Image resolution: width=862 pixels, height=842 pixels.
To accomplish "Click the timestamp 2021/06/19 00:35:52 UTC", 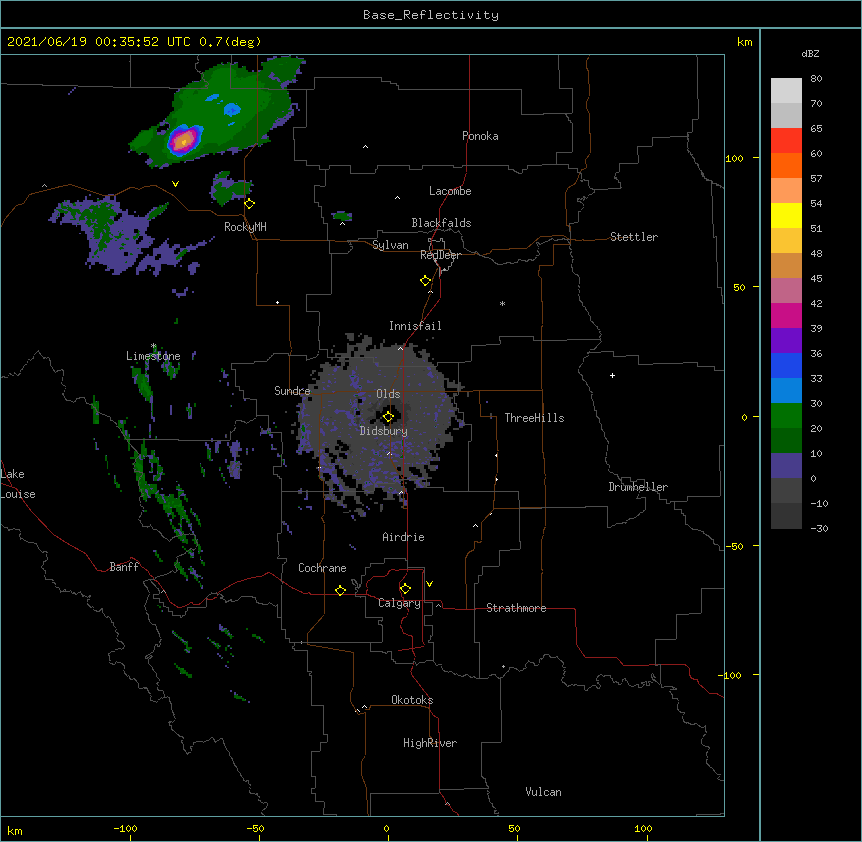I will 99,42.
